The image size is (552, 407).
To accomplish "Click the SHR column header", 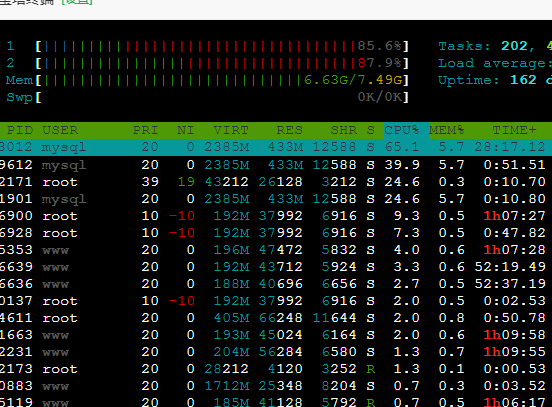I will tap(344, 130).
